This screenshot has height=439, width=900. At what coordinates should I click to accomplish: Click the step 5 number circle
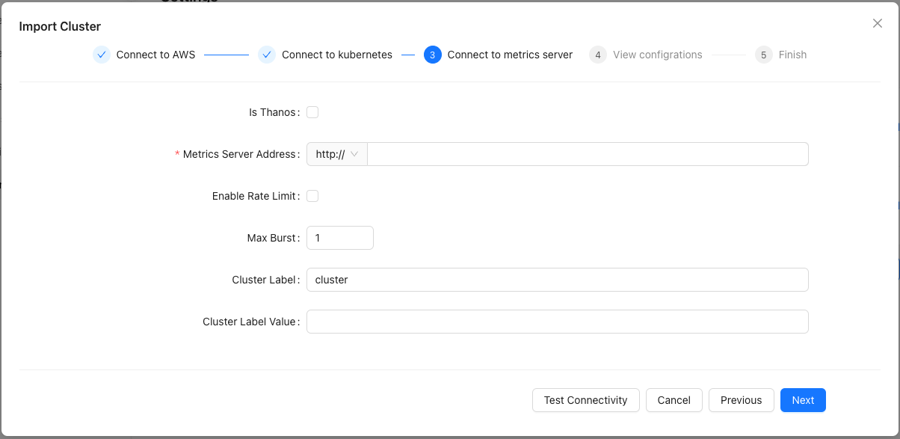(763, 55)
